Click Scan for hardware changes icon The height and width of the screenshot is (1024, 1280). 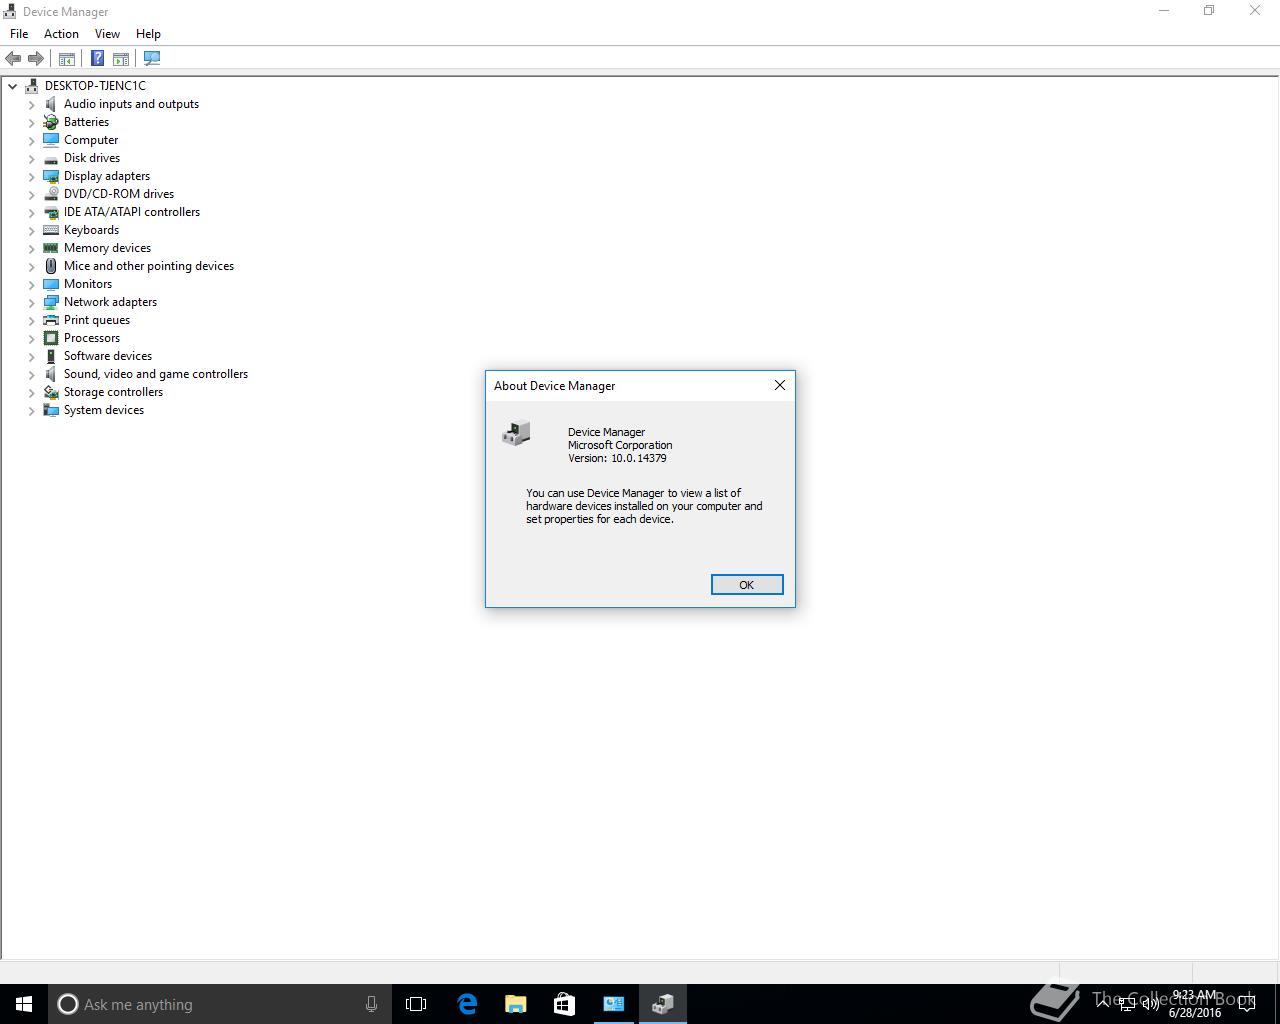tap(152, 59)
